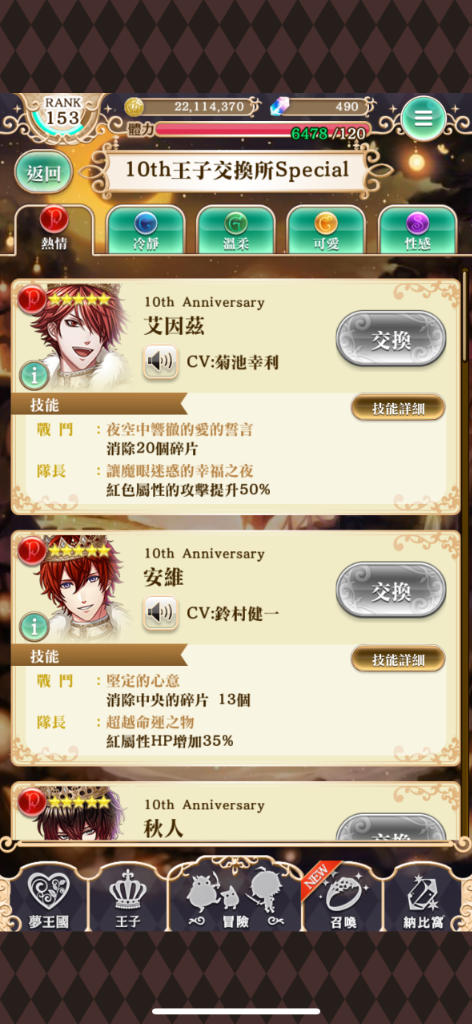Open info icon on 安維 portrait
The image size is (472, 1024).
click(34, 626)
